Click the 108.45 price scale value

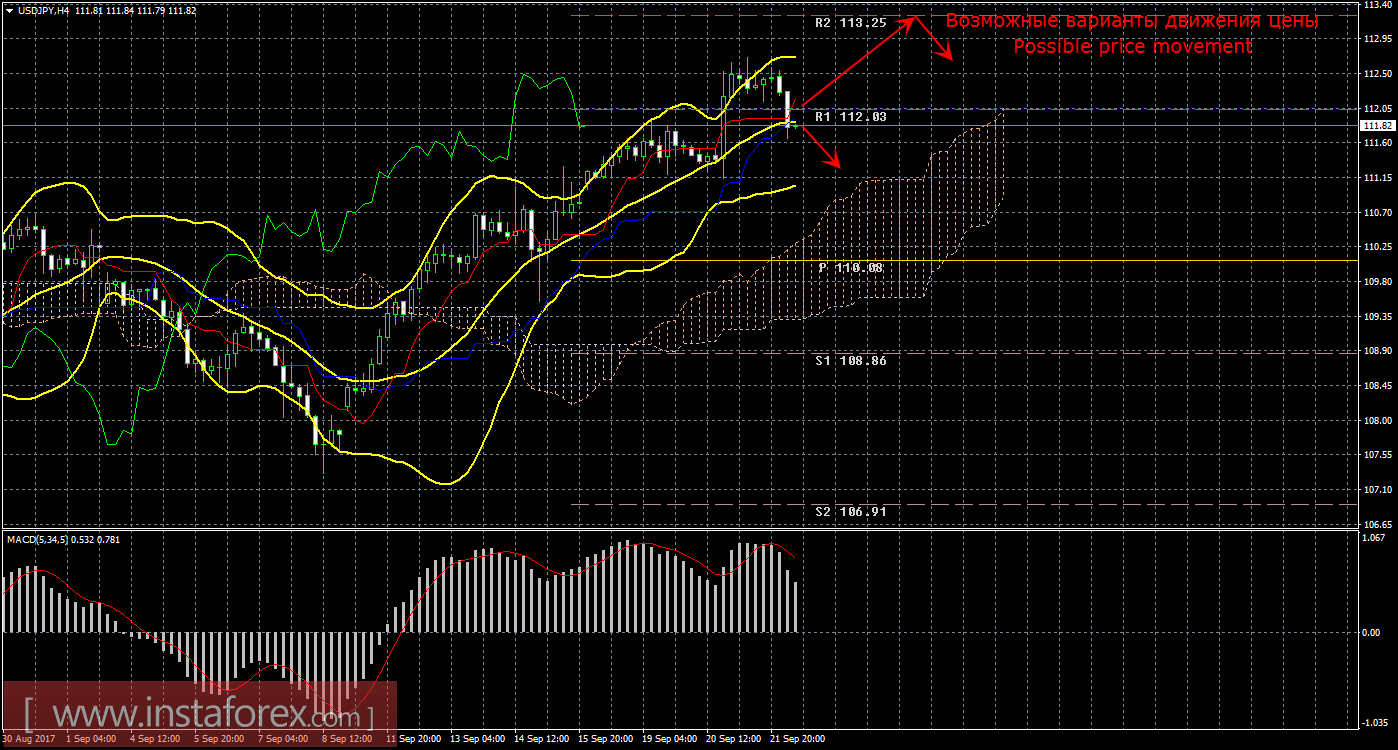click(1377, 386)
